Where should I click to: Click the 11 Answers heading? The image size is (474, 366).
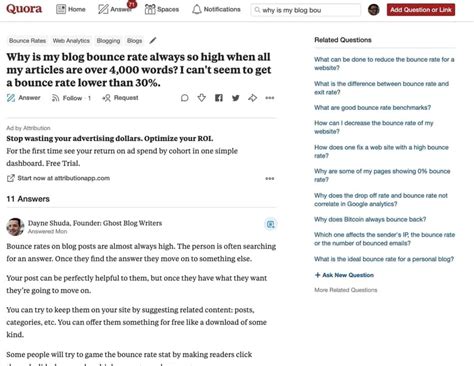point(28,199)
